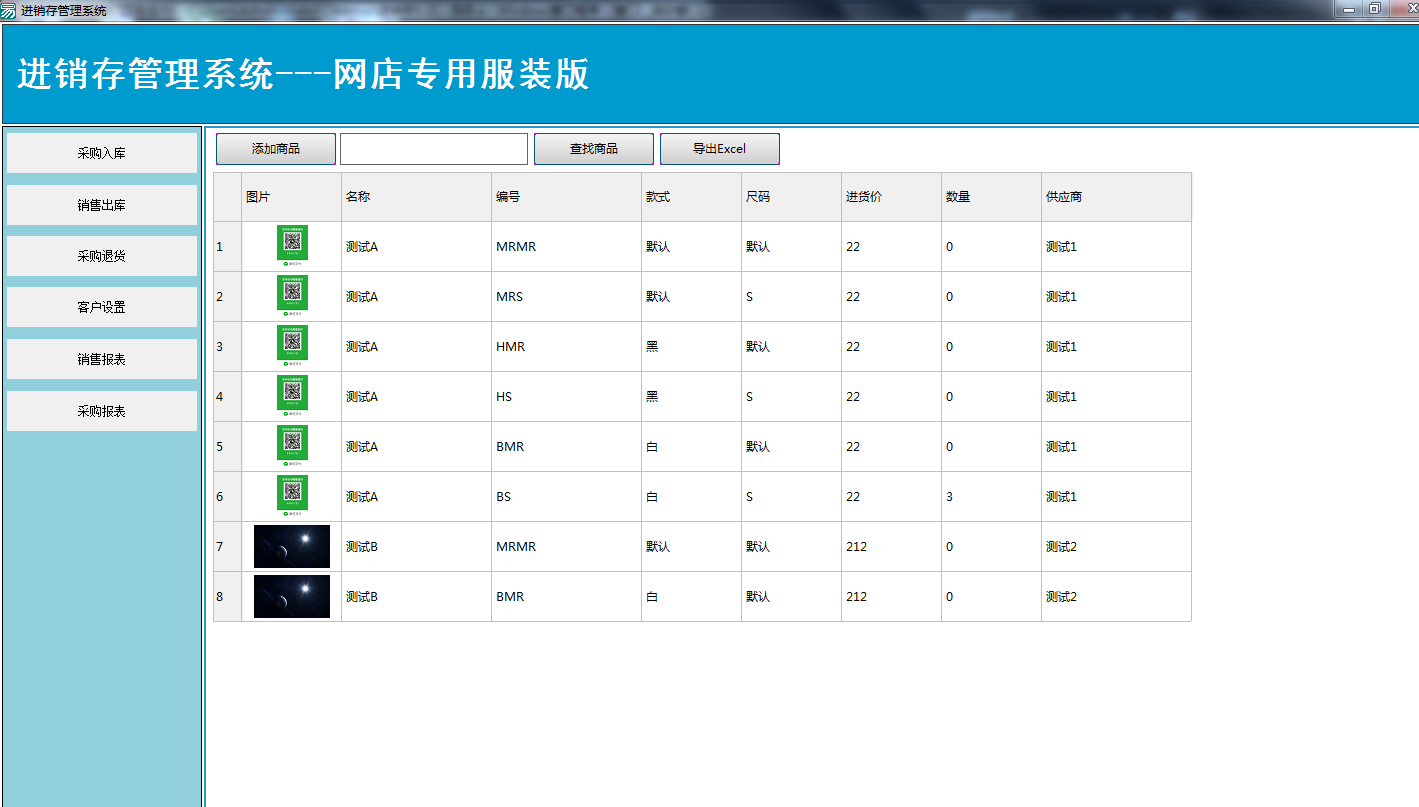
Task: View the 采购报表 (Purchase Report)
Action: 101,411
